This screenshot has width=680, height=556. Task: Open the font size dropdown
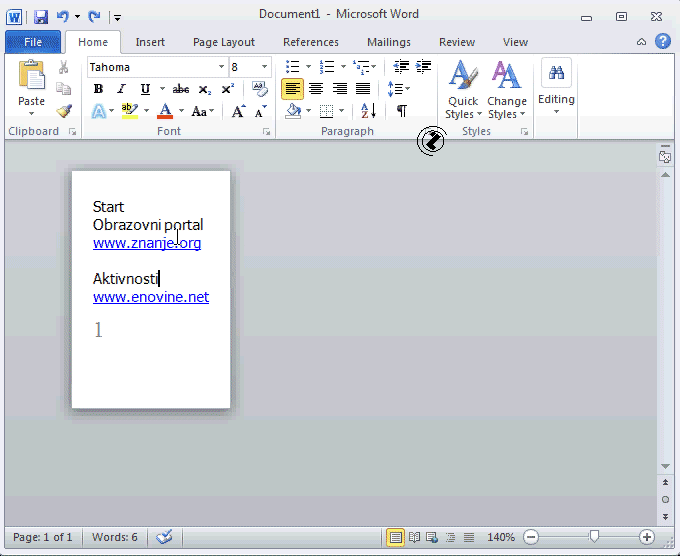coord(265,67)
